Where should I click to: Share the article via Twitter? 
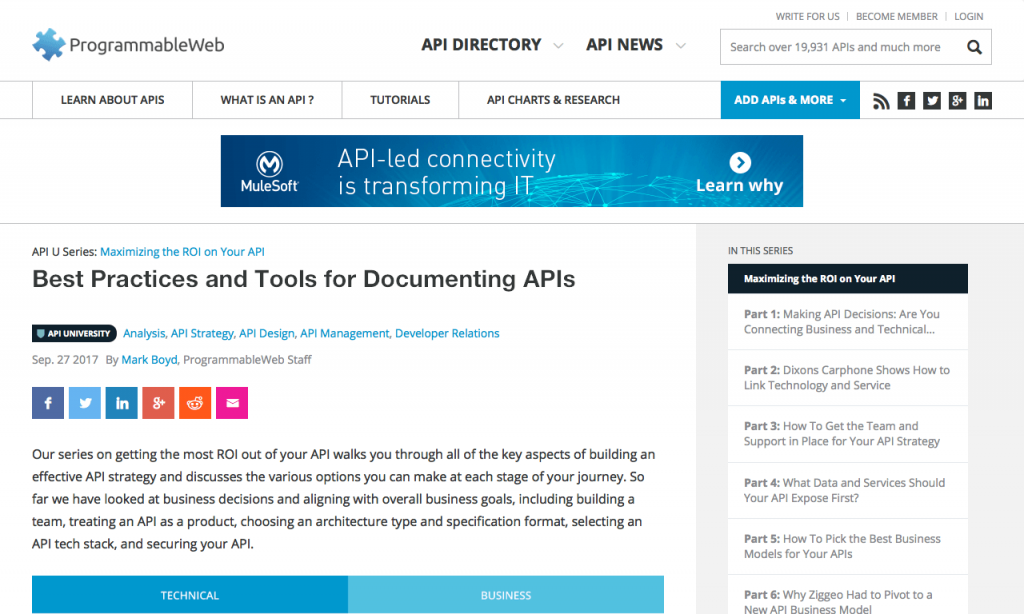pyautogui.click(x=84, y=402)
